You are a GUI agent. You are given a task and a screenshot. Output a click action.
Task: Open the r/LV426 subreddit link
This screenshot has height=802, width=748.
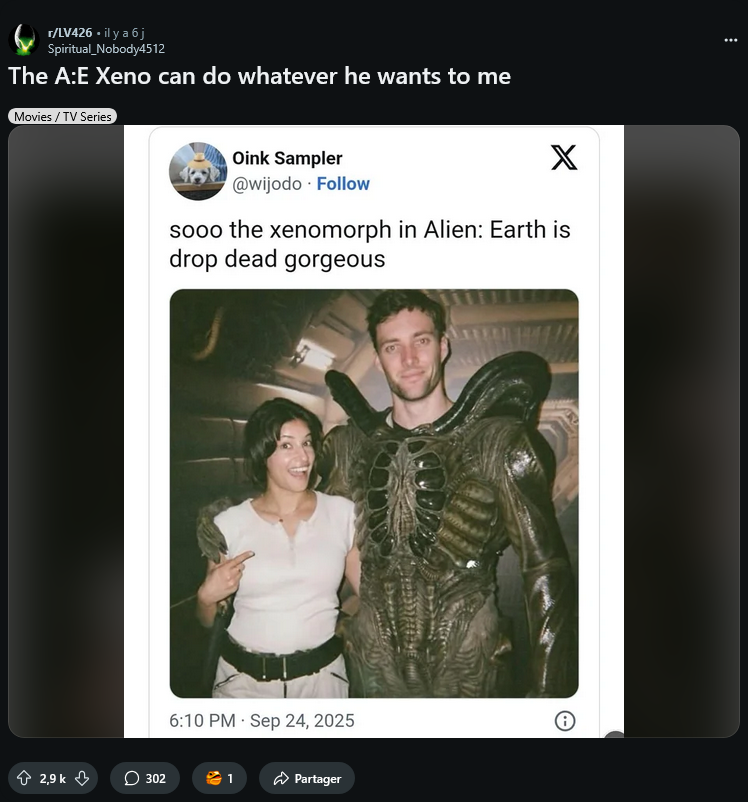pyautogui.click(x=70, y=33)
